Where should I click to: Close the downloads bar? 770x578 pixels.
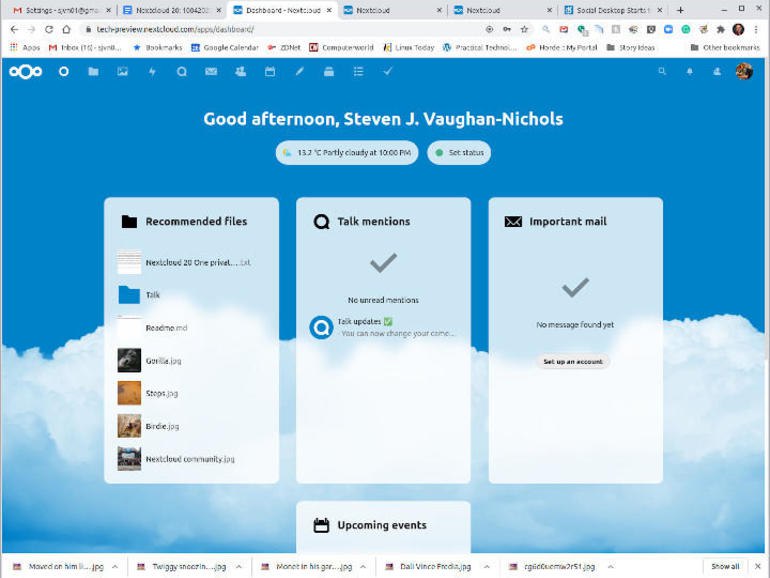point(758,566)
